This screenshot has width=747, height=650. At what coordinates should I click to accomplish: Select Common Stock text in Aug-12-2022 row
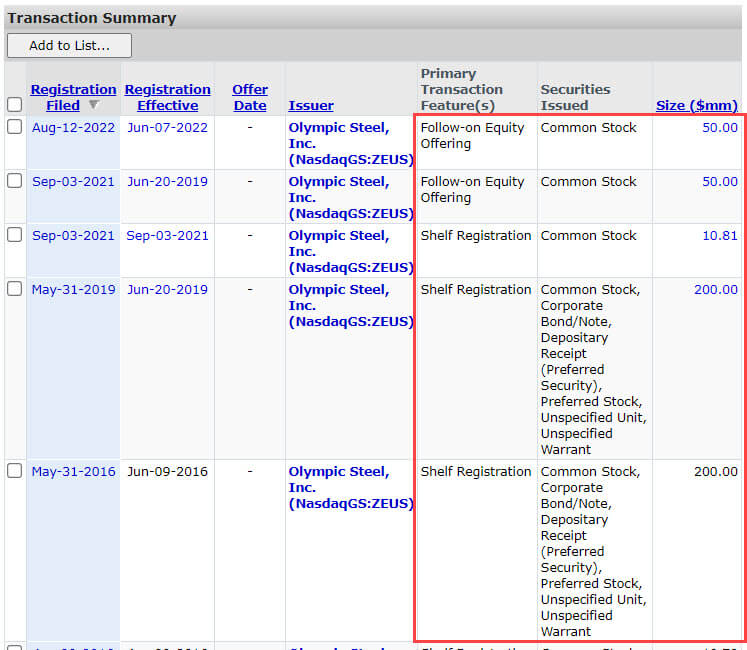[x=588, y=128]
